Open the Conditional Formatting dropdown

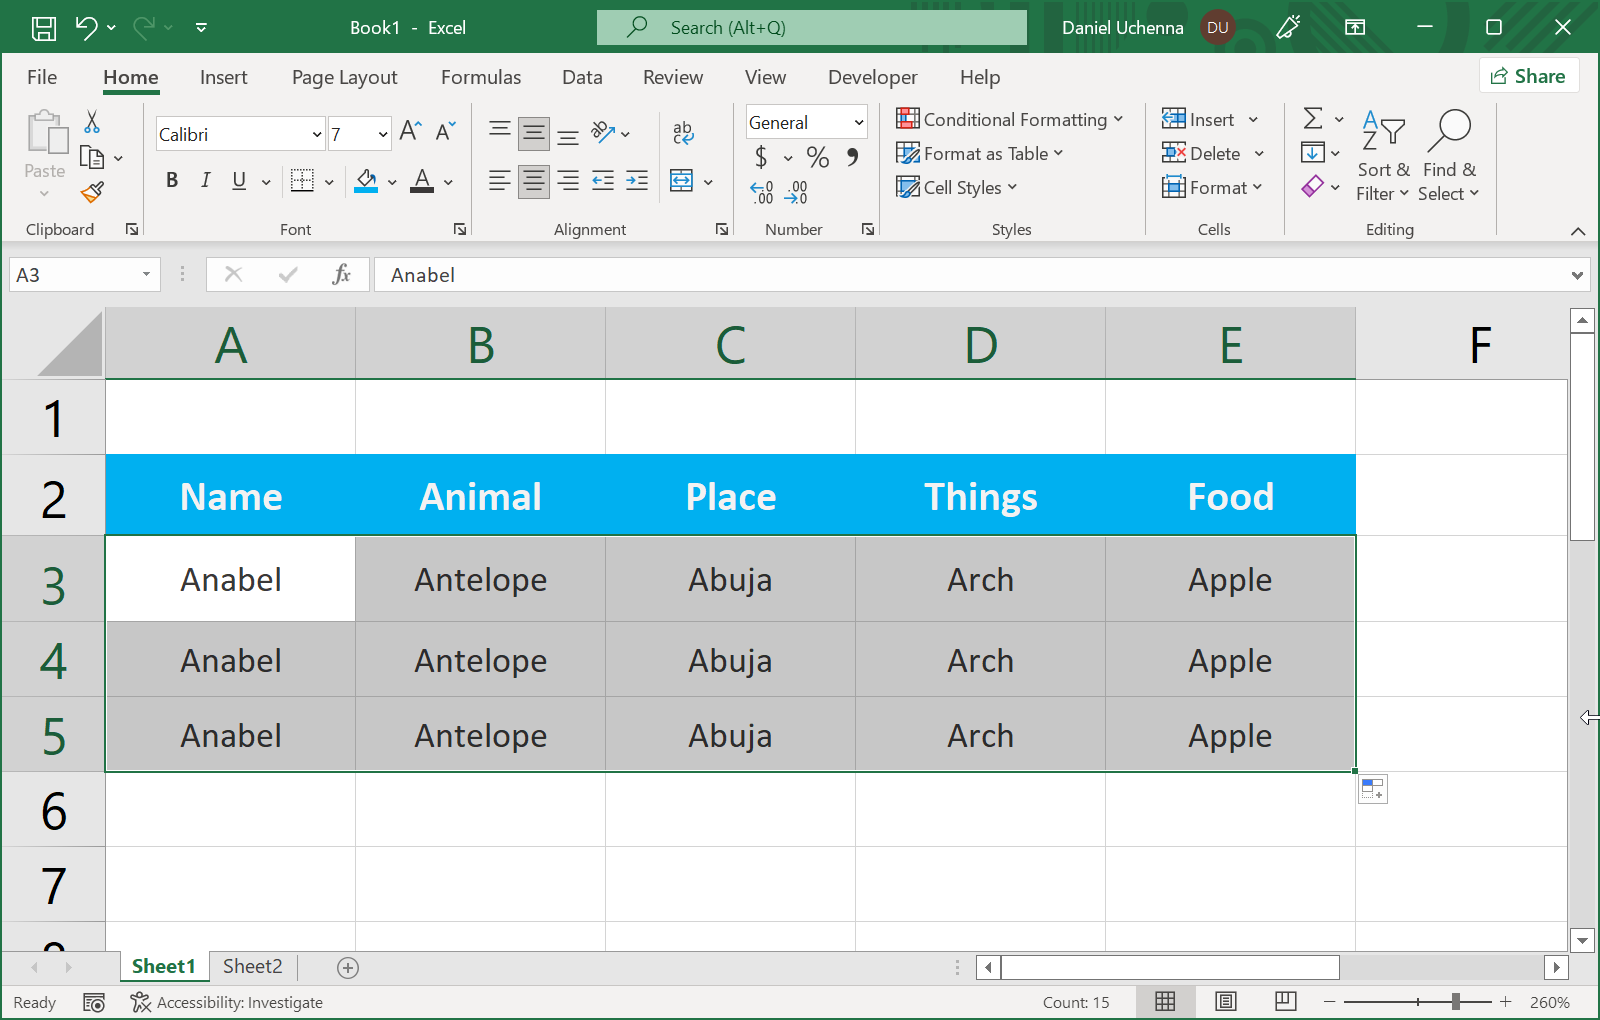click(1010, 120)
